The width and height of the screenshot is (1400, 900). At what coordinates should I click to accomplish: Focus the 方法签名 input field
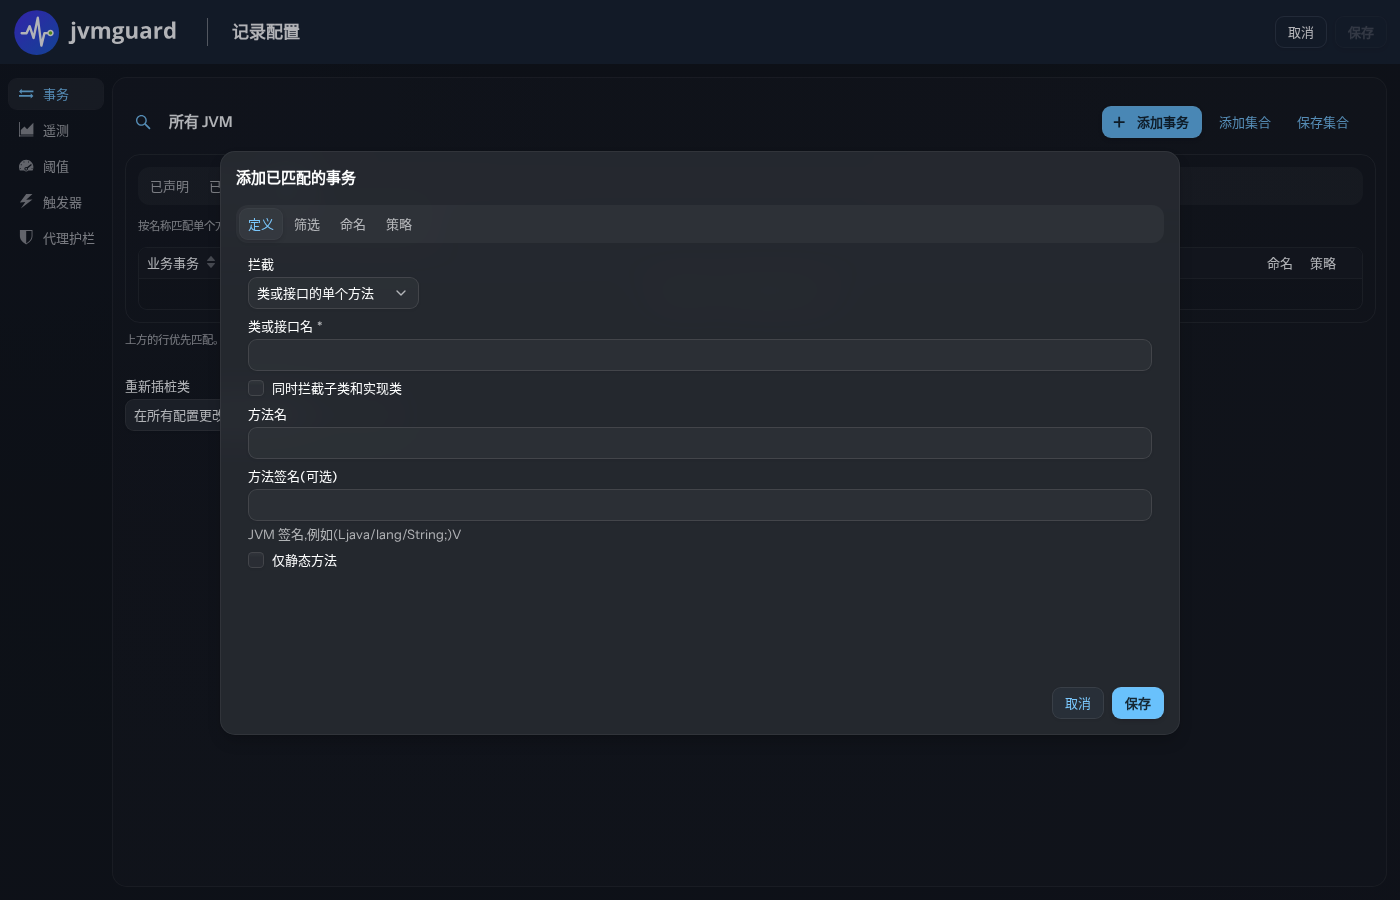(x=700, y=505)
